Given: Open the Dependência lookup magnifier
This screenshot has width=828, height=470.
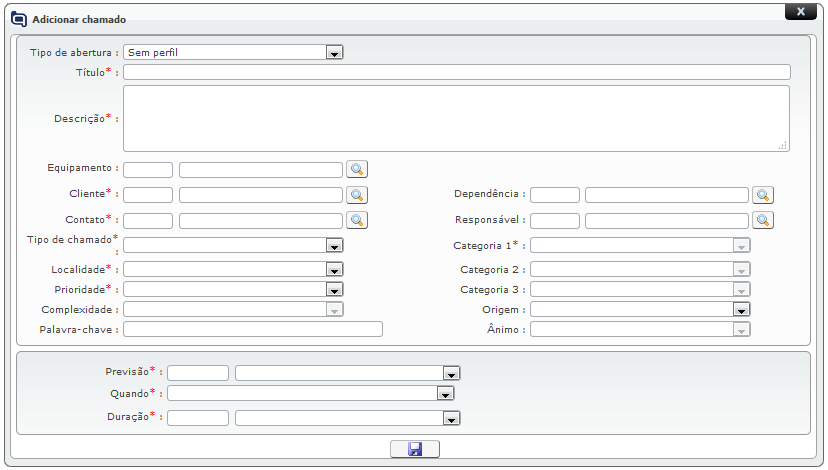Looking at the screenshot, I should [x=763, y=195].
